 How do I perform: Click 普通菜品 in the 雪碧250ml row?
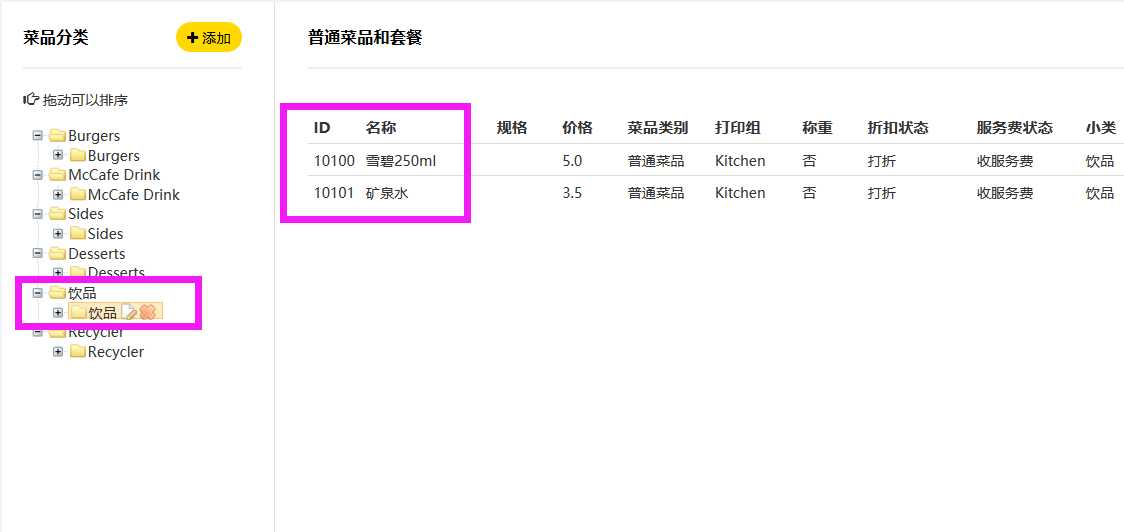pyautogui.click(x=656, y=161)
